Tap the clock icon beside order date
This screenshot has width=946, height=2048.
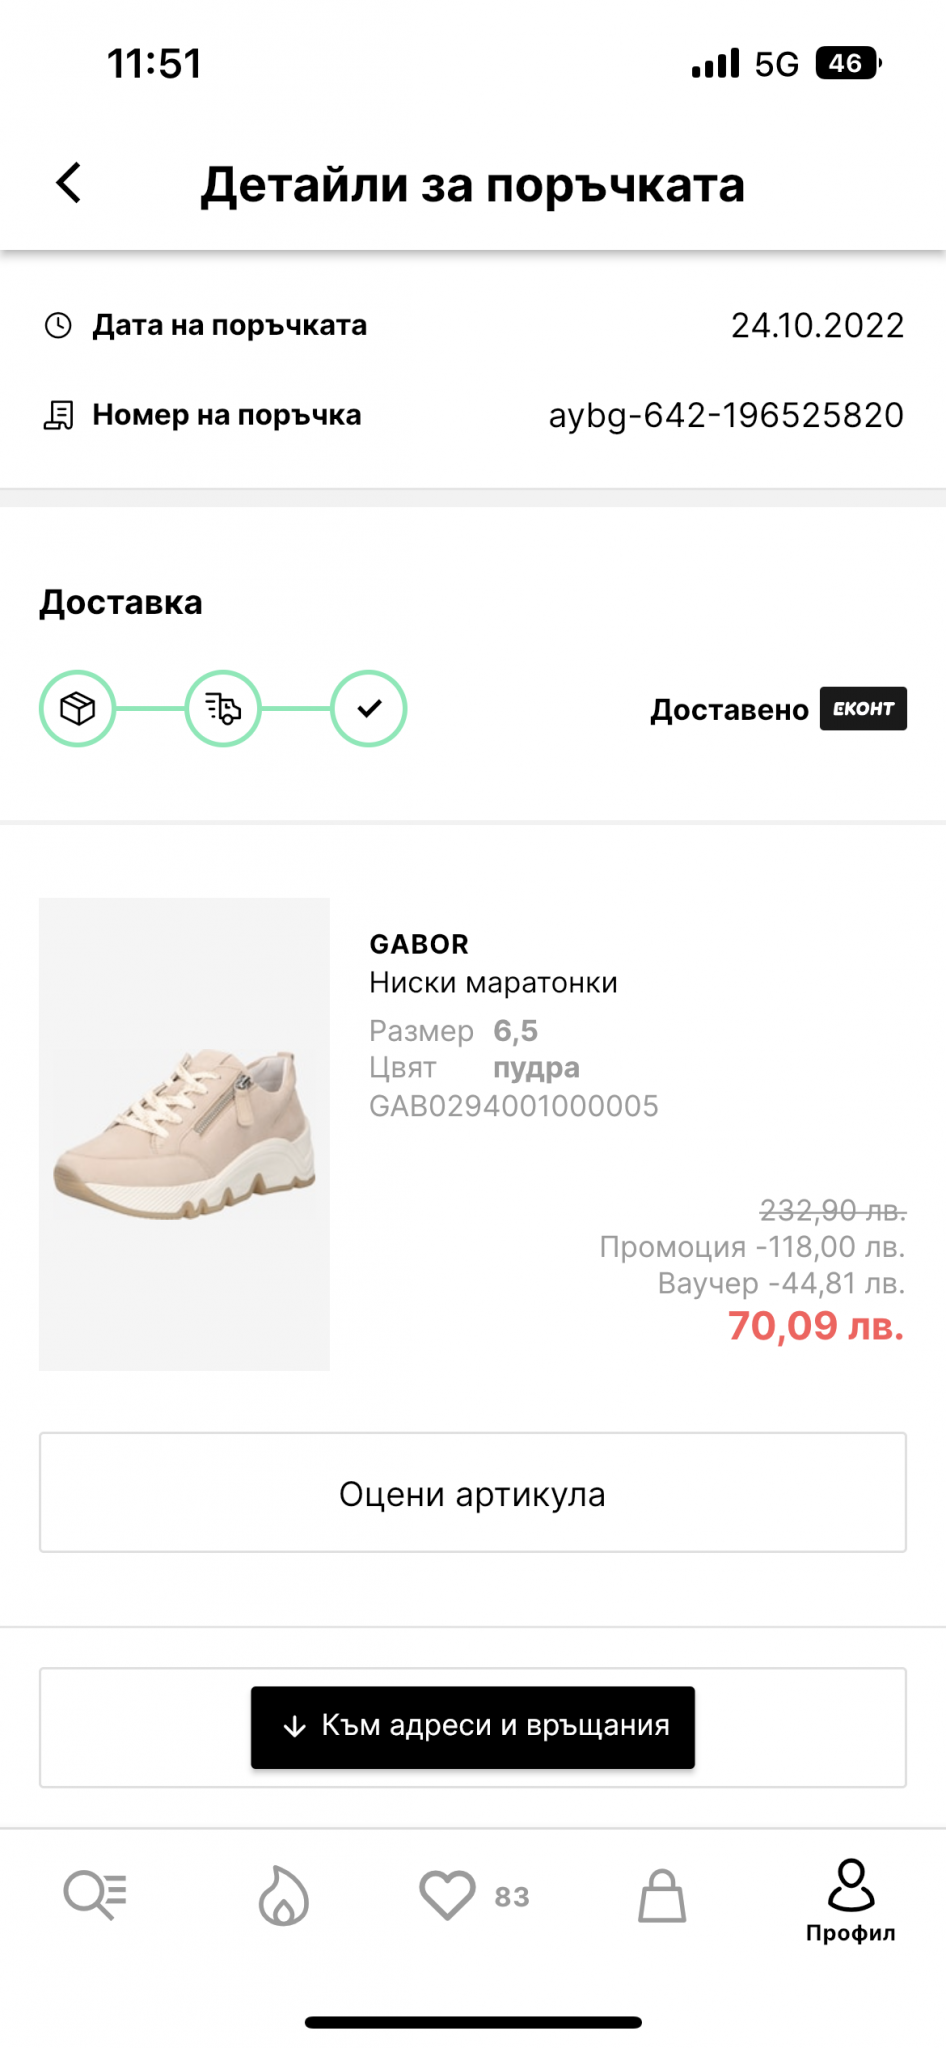[59, 325]
